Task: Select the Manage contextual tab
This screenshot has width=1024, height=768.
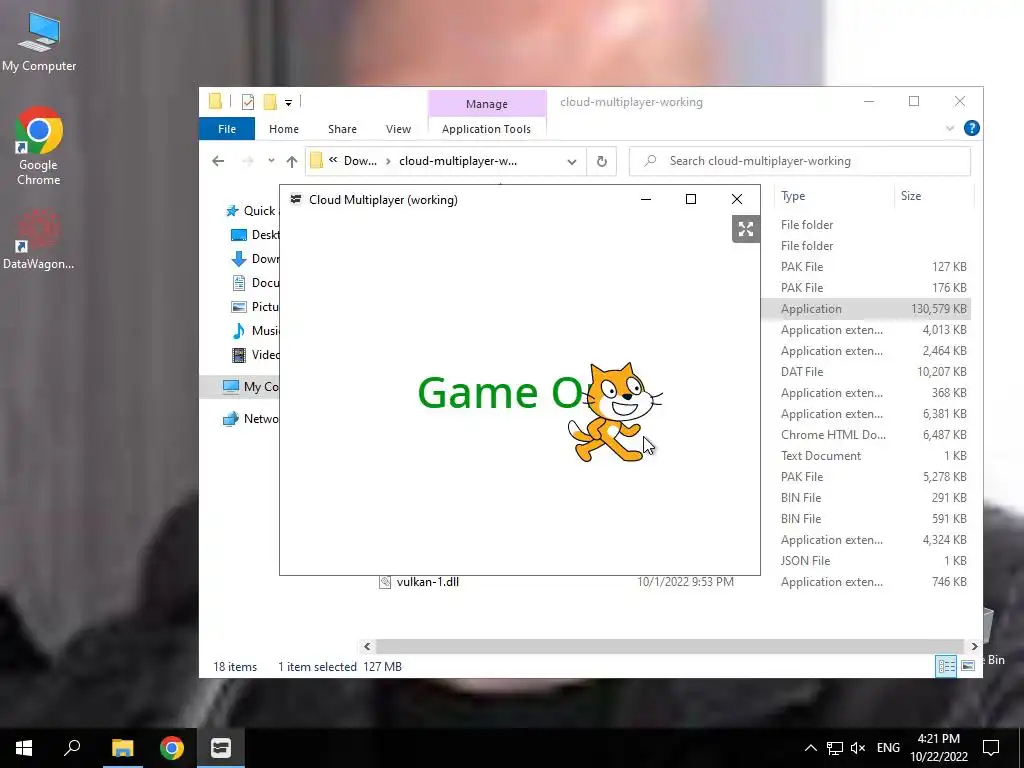Action: [487, 104]
